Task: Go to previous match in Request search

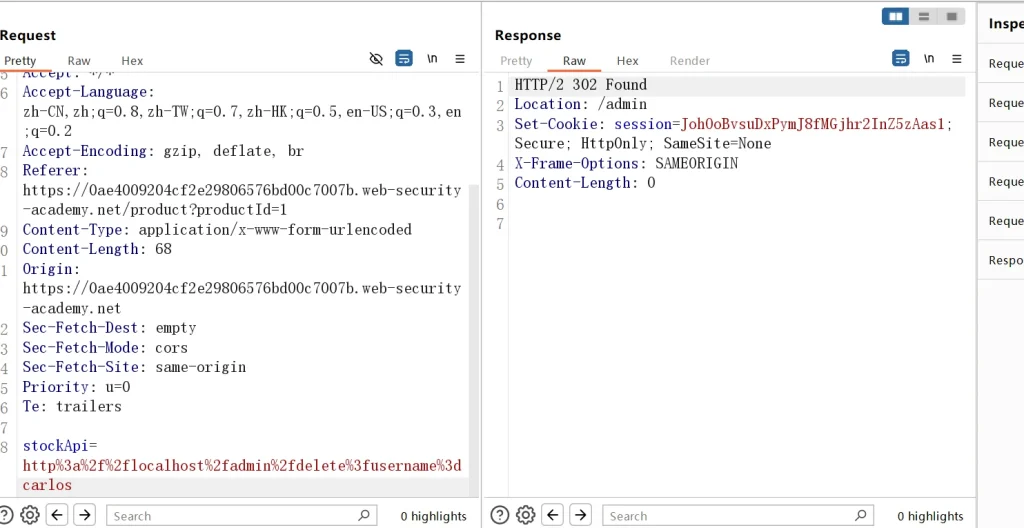Action: click(58, 515)
